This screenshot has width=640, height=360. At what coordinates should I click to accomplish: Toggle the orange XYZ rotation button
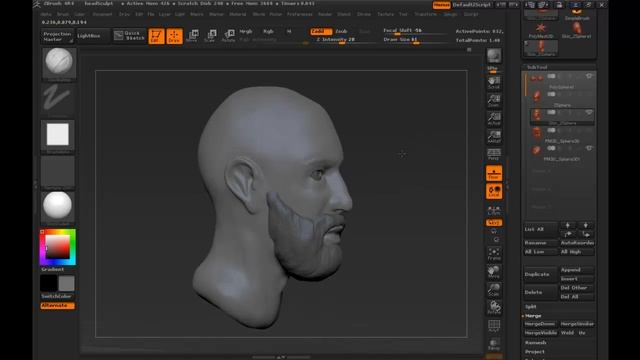tap(494, 222)
